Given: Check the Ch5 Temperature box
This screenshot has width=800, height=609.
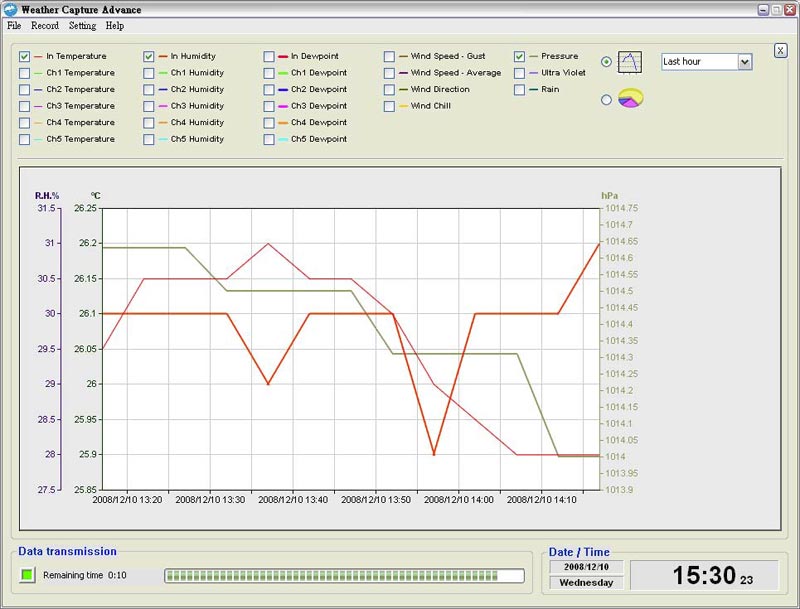Looking at the screenshot, I should coord(24,139).
